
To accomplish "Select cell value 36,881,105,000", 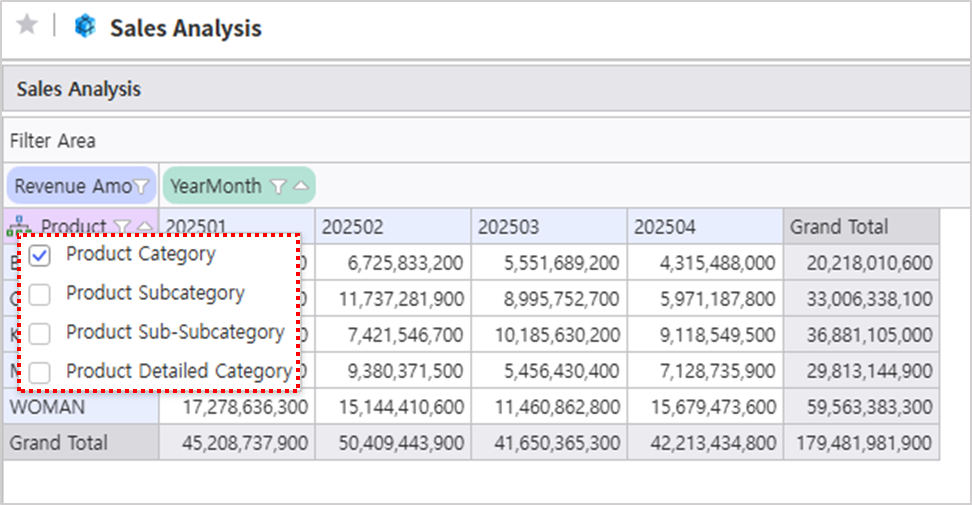I will 862,335.
